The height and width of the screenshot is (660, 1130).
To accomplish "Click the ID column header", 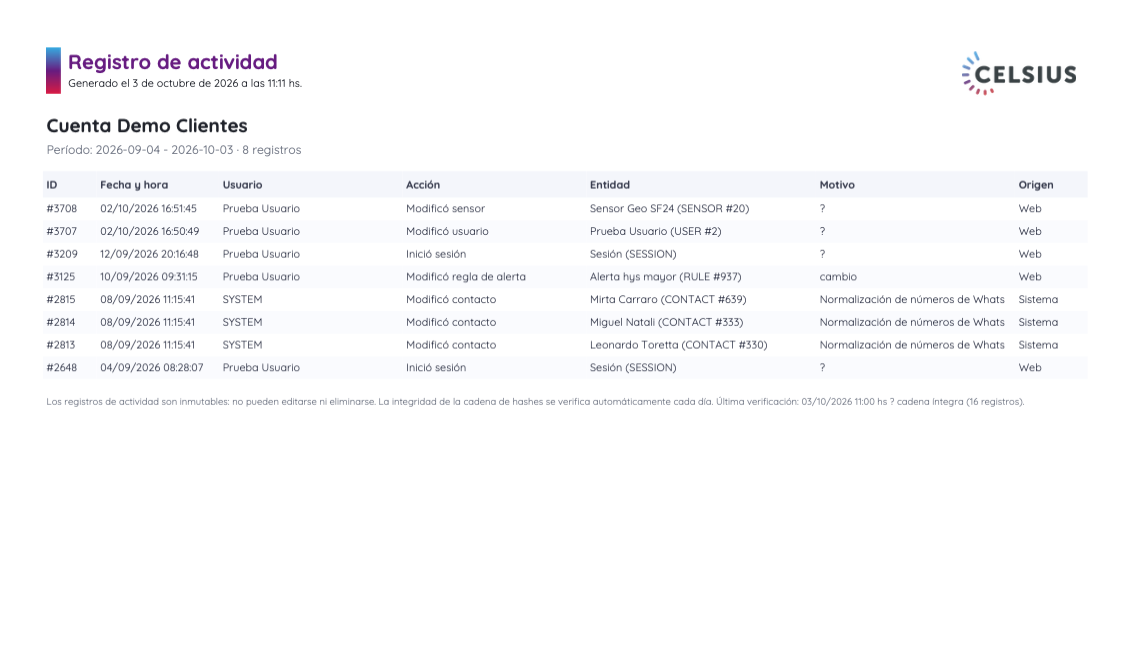I will tap(52, 184).
